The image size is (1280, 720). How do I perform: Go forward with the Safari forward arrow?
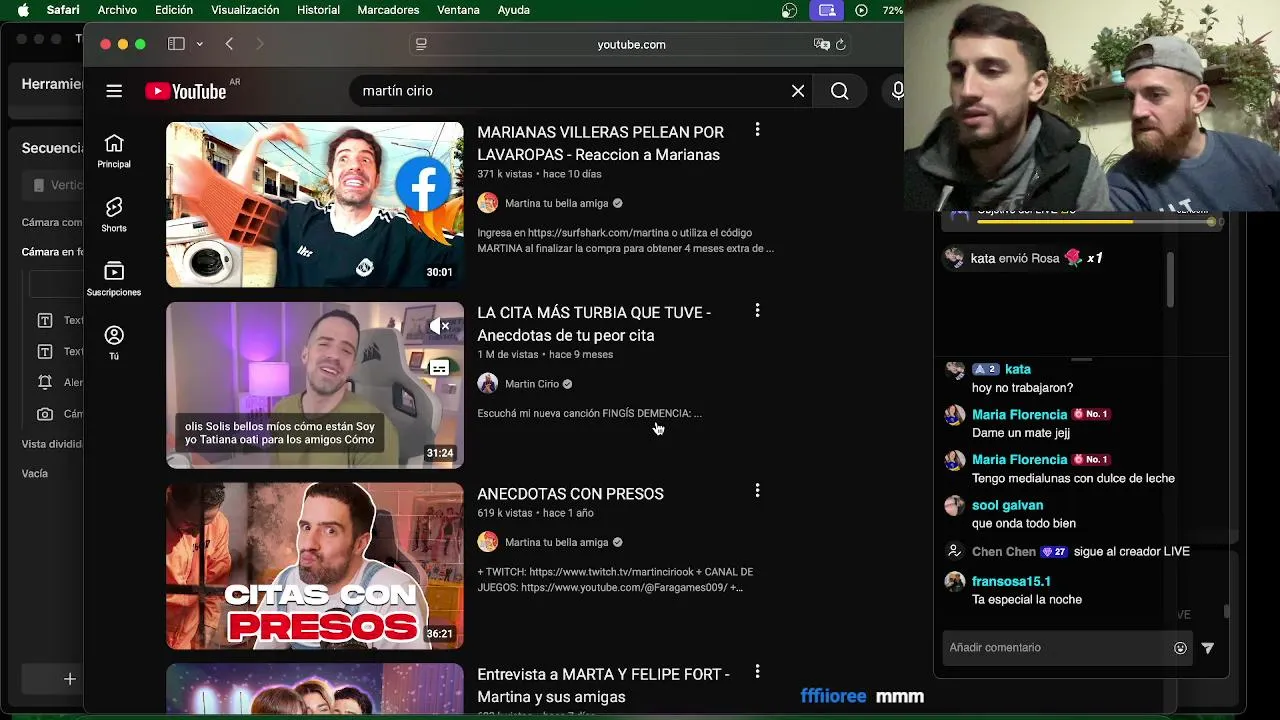pyautogui.click(x=260, y=44)
